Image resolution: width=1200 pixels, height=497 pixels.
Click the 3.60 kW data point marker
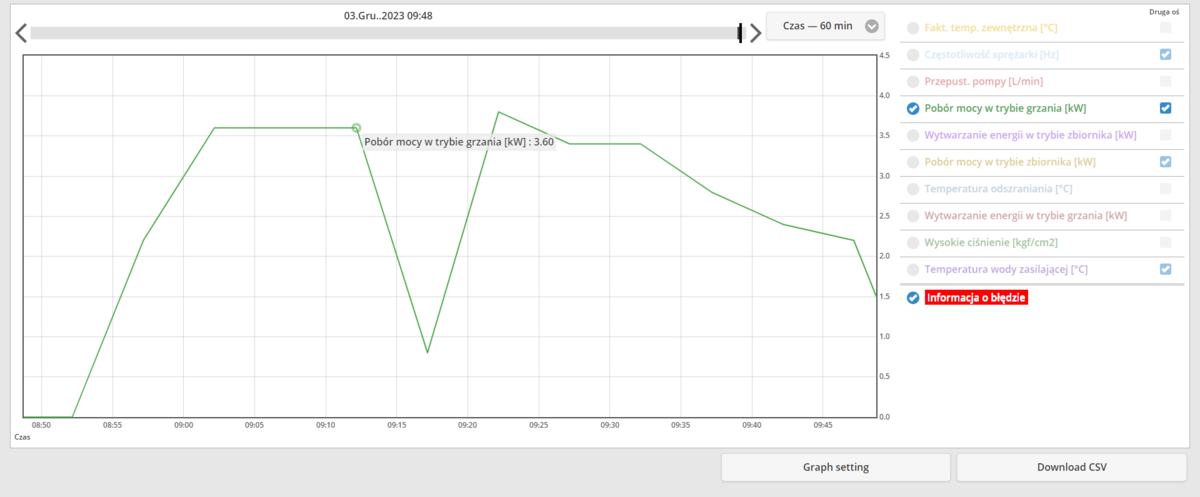[x=356, y=128]
